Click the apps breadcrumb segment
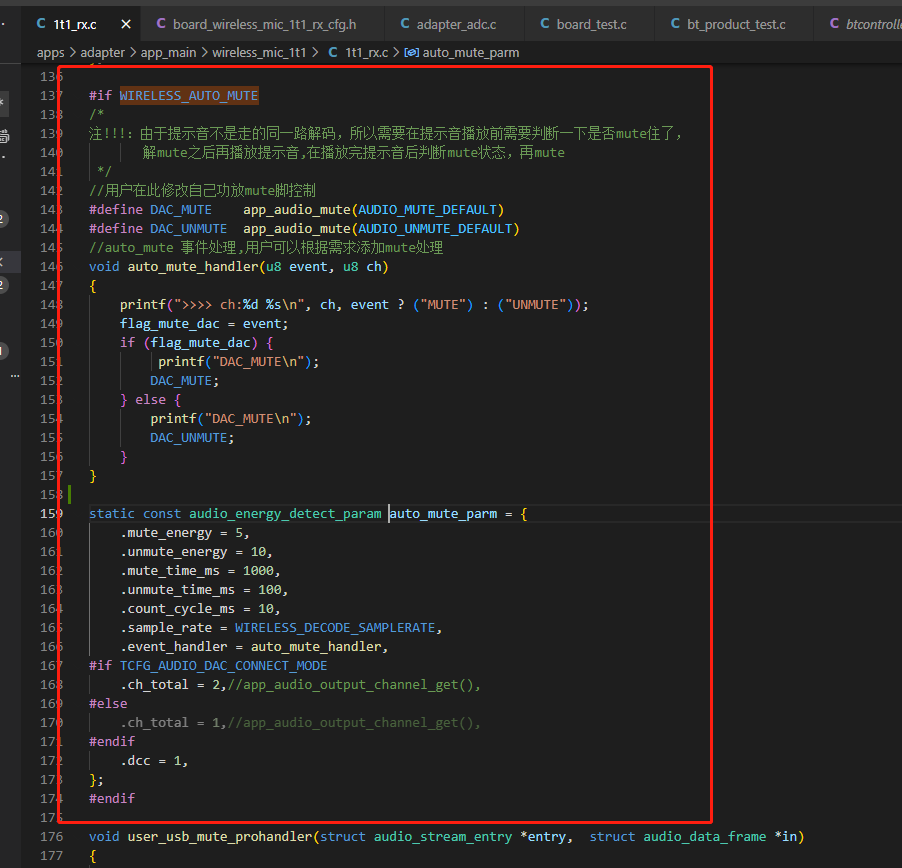The image size is (902, 868). click(51, 53)
